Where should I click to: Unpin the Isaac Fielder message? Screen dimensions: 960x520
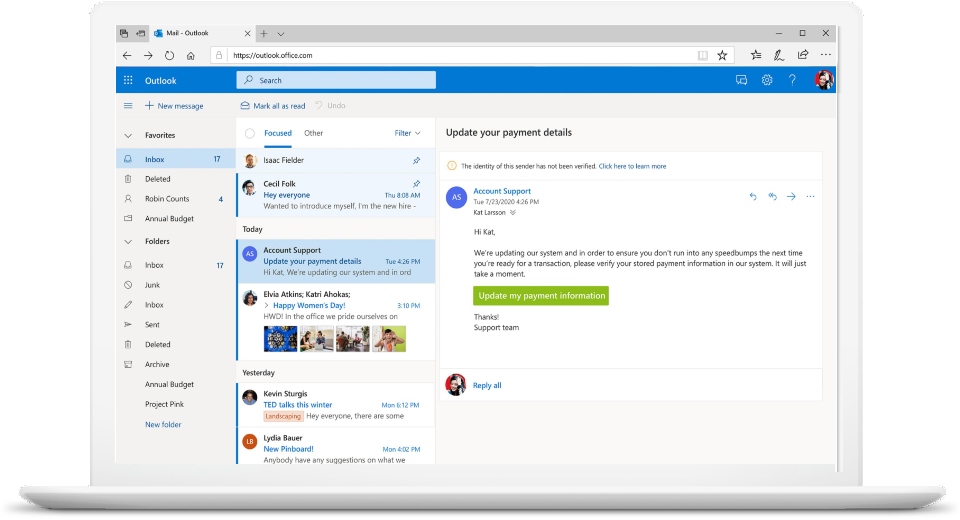(x=416, y=160)
